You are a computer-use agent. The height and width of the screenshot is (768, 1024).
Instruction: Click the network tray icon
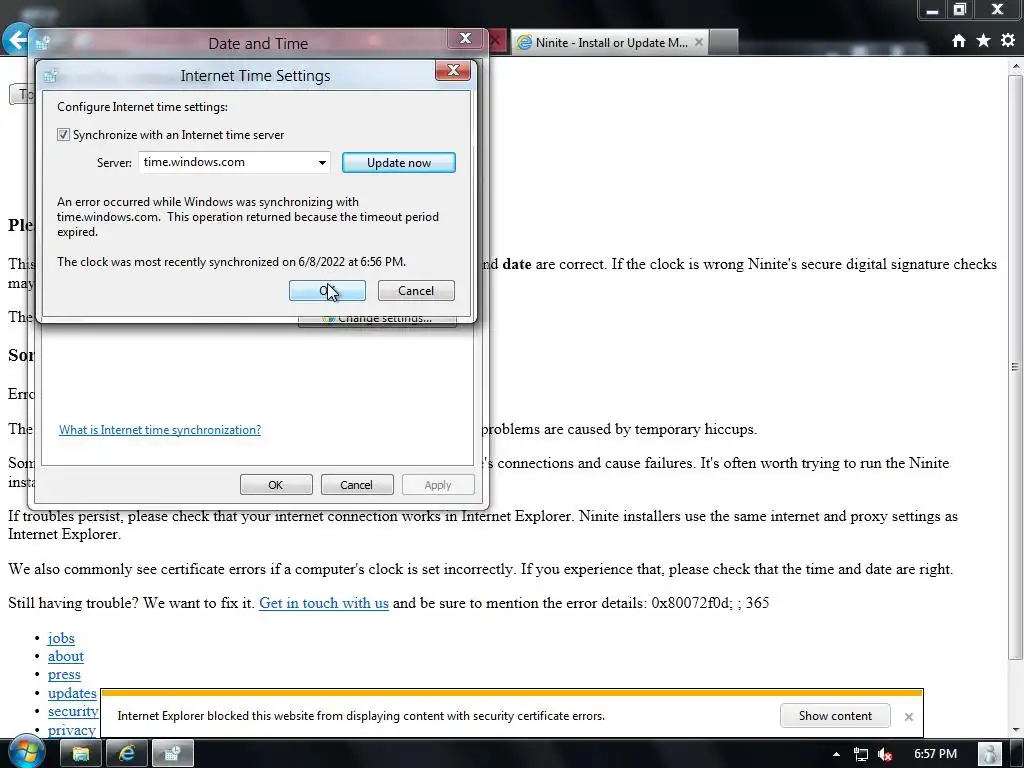tap(861, 754)
